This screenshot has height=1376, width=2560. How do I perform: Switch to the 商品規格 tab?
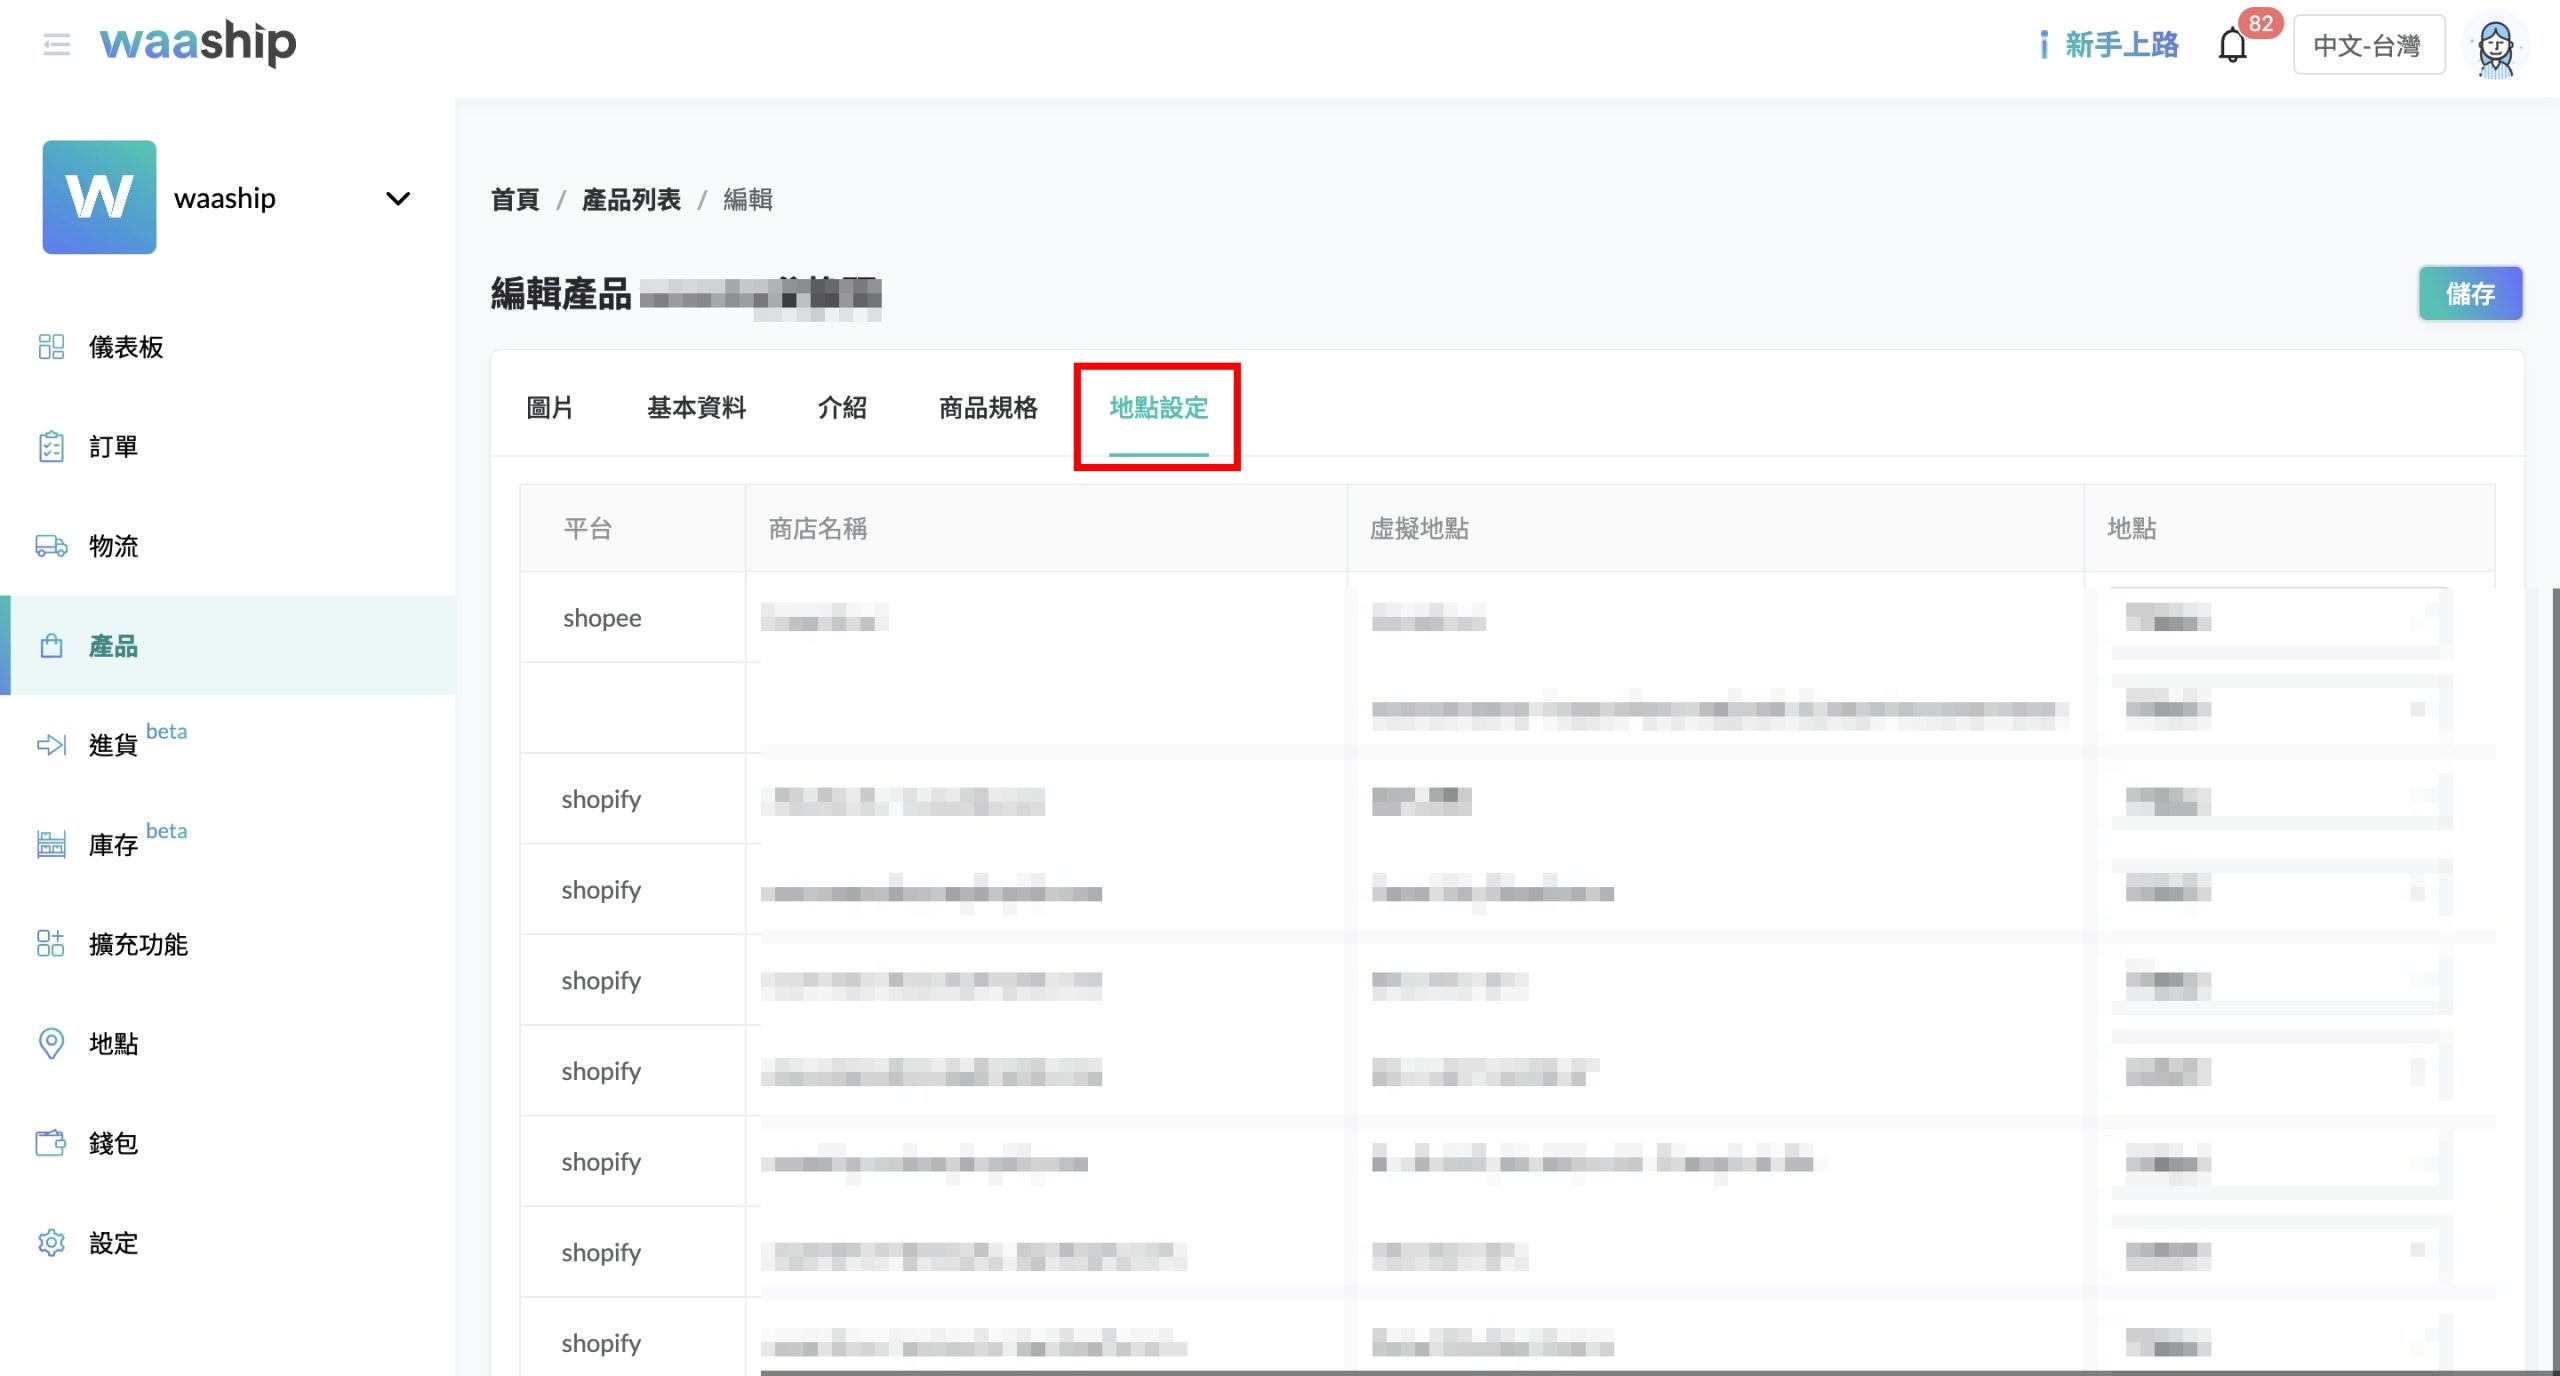(x=987, y=408)
